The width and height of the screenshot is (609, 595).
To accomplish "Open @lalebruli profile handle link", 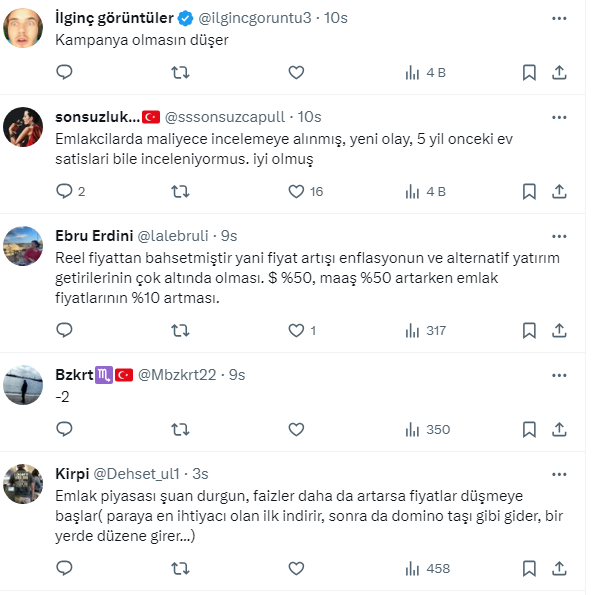I will click(172, 236).
